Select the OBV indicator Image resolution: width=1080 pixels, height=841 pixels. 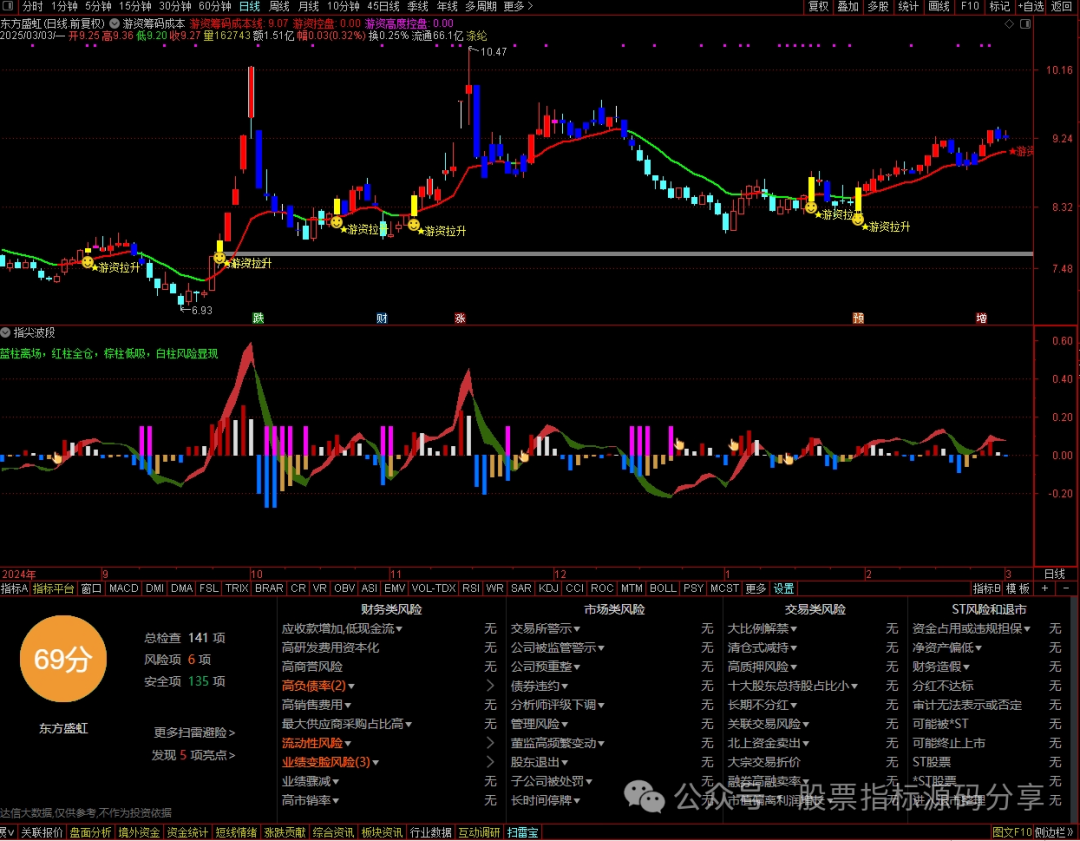click(344, 588)
